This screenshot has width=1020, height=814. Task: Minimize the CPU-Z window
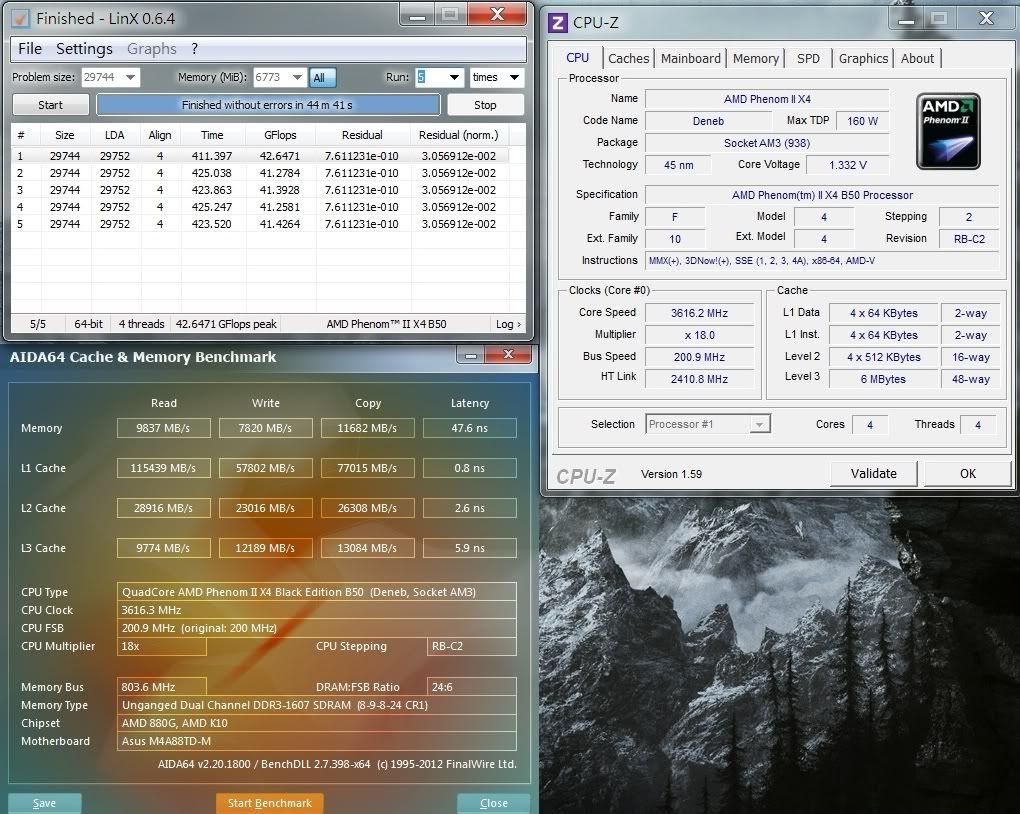click(906, 20)
